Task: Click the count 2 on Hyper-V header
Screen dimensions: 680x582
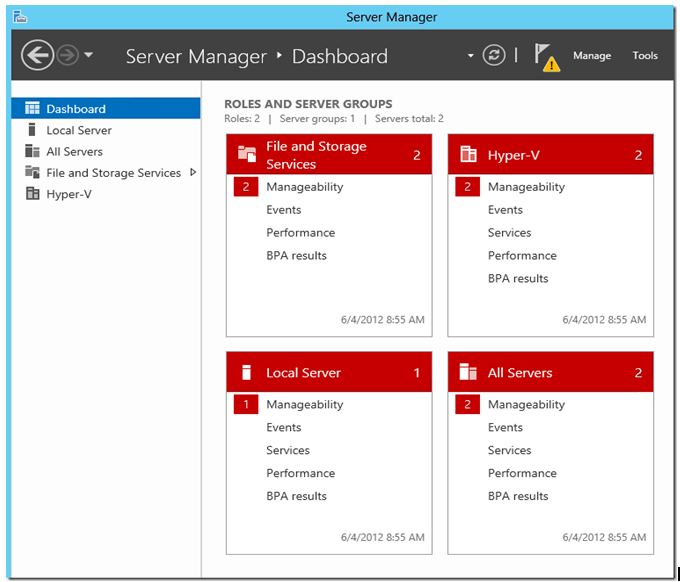Action: click(x=638, y=155)
